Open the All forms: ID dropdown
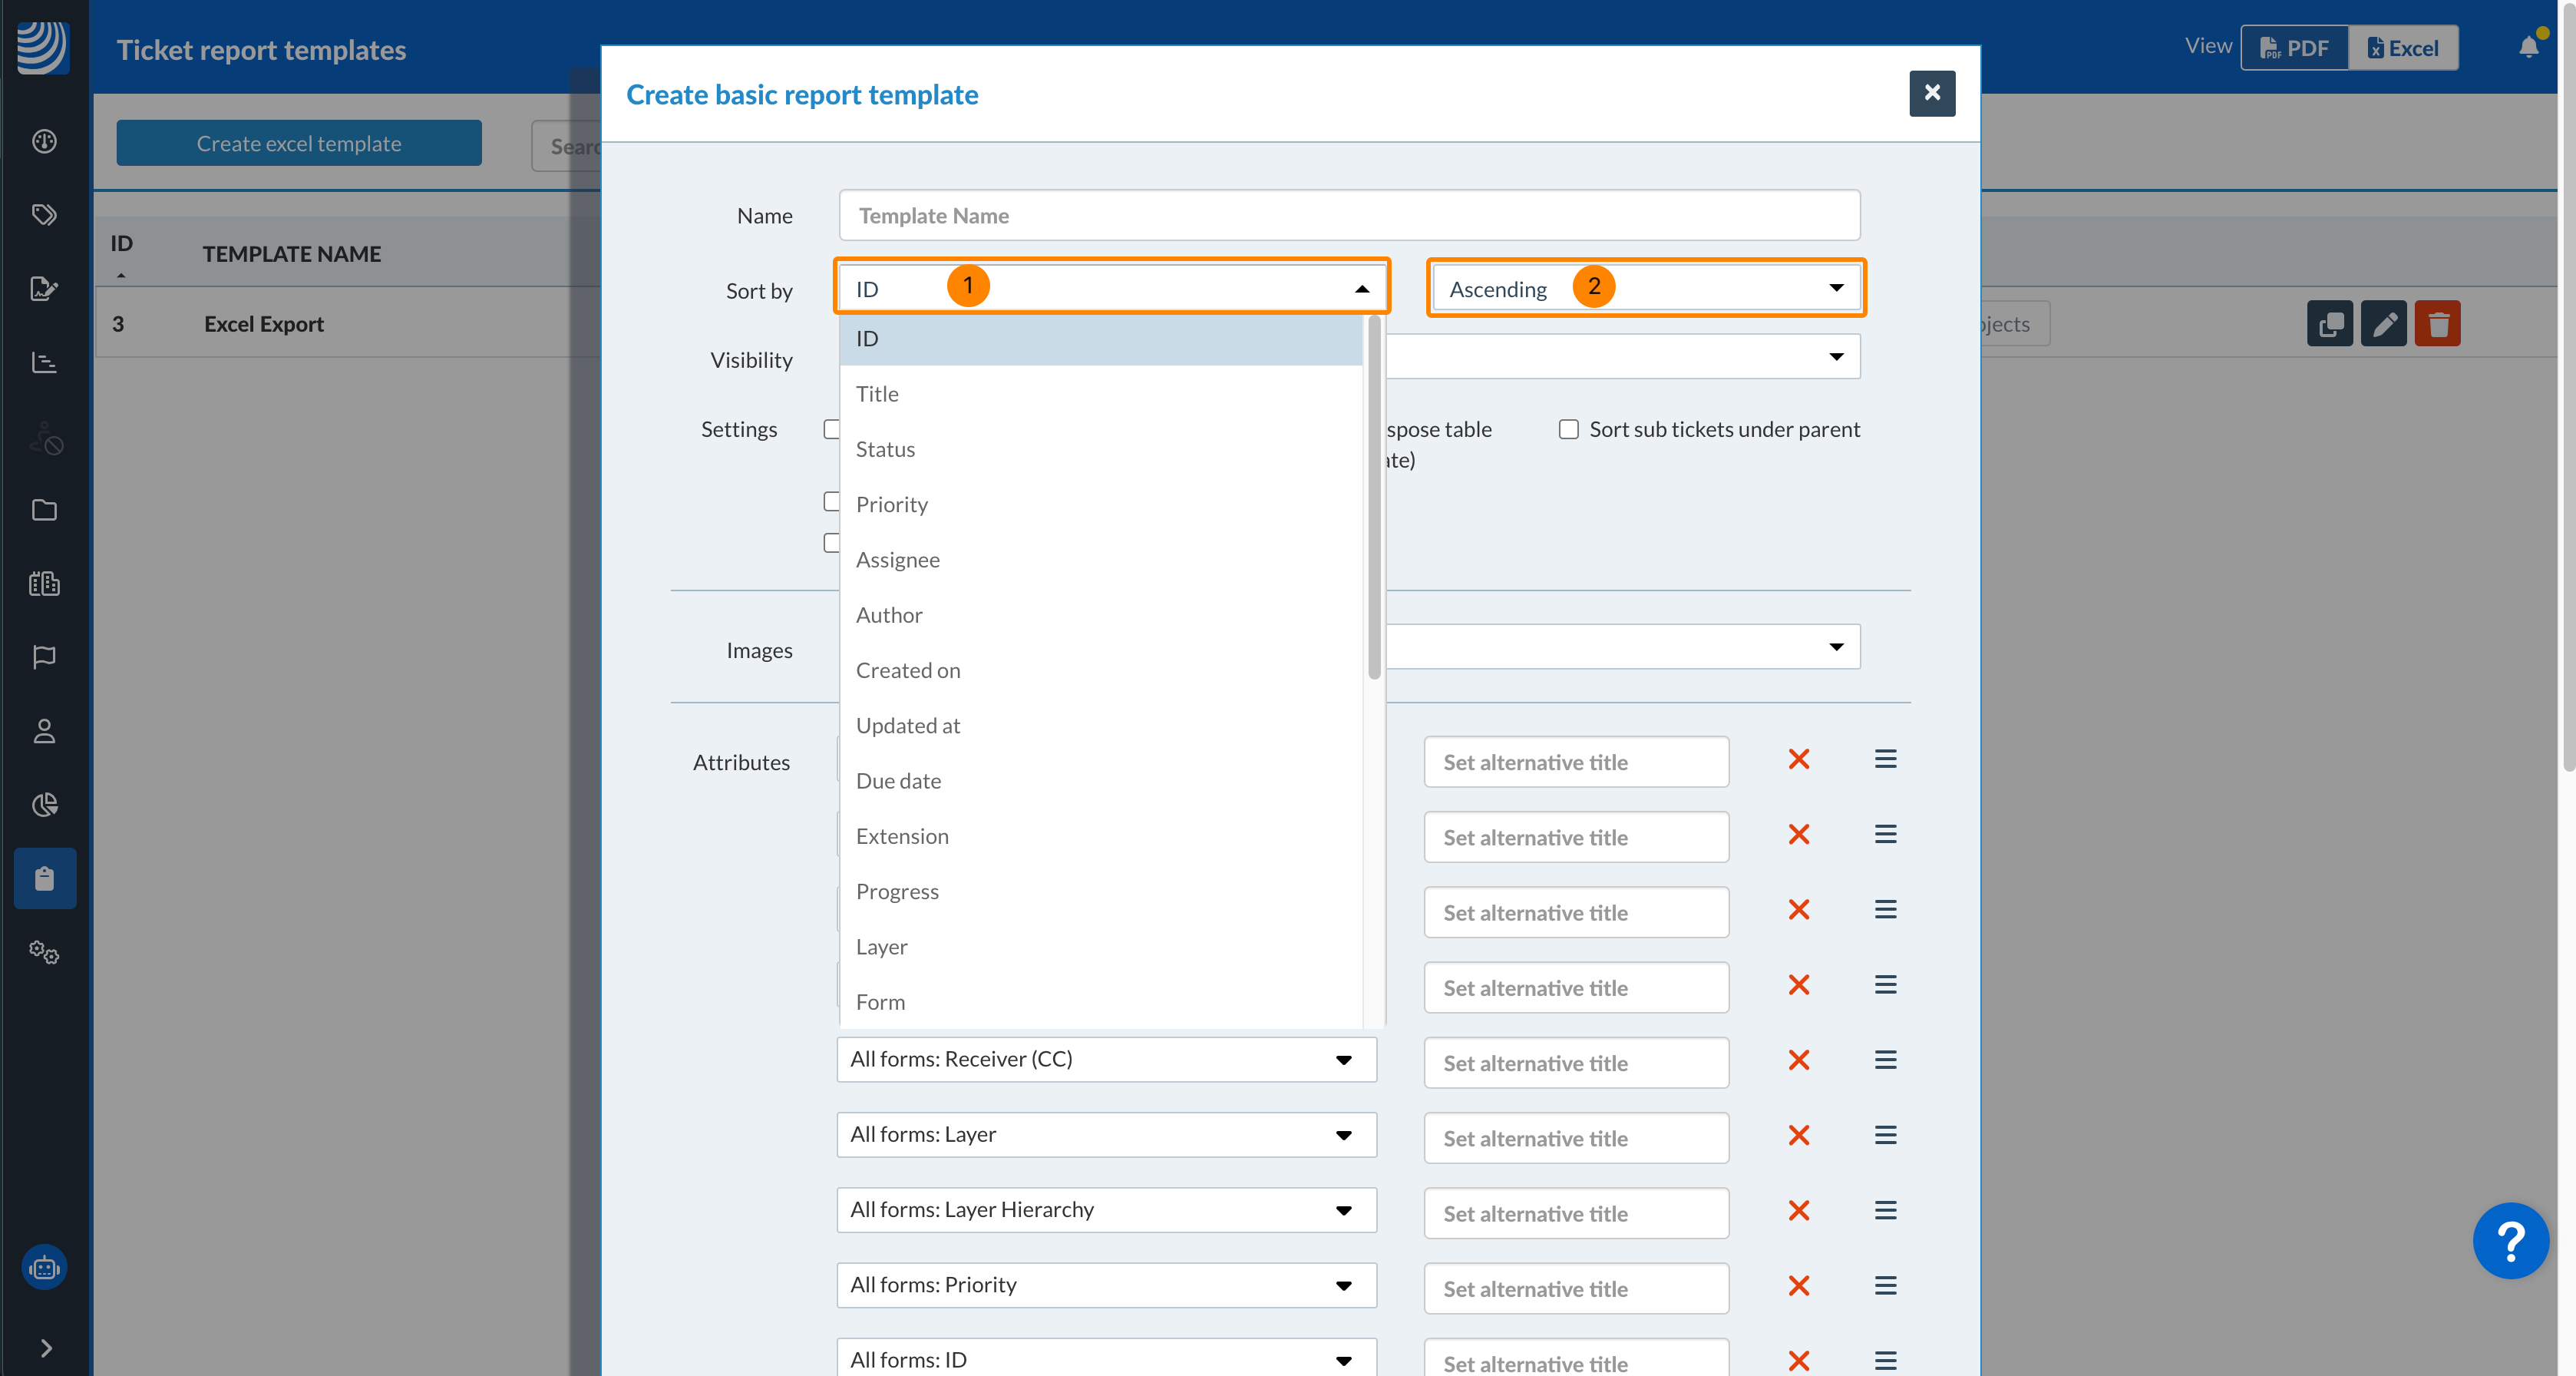Viewport: 2576px width, 1376px height. coord(1106,1359)
